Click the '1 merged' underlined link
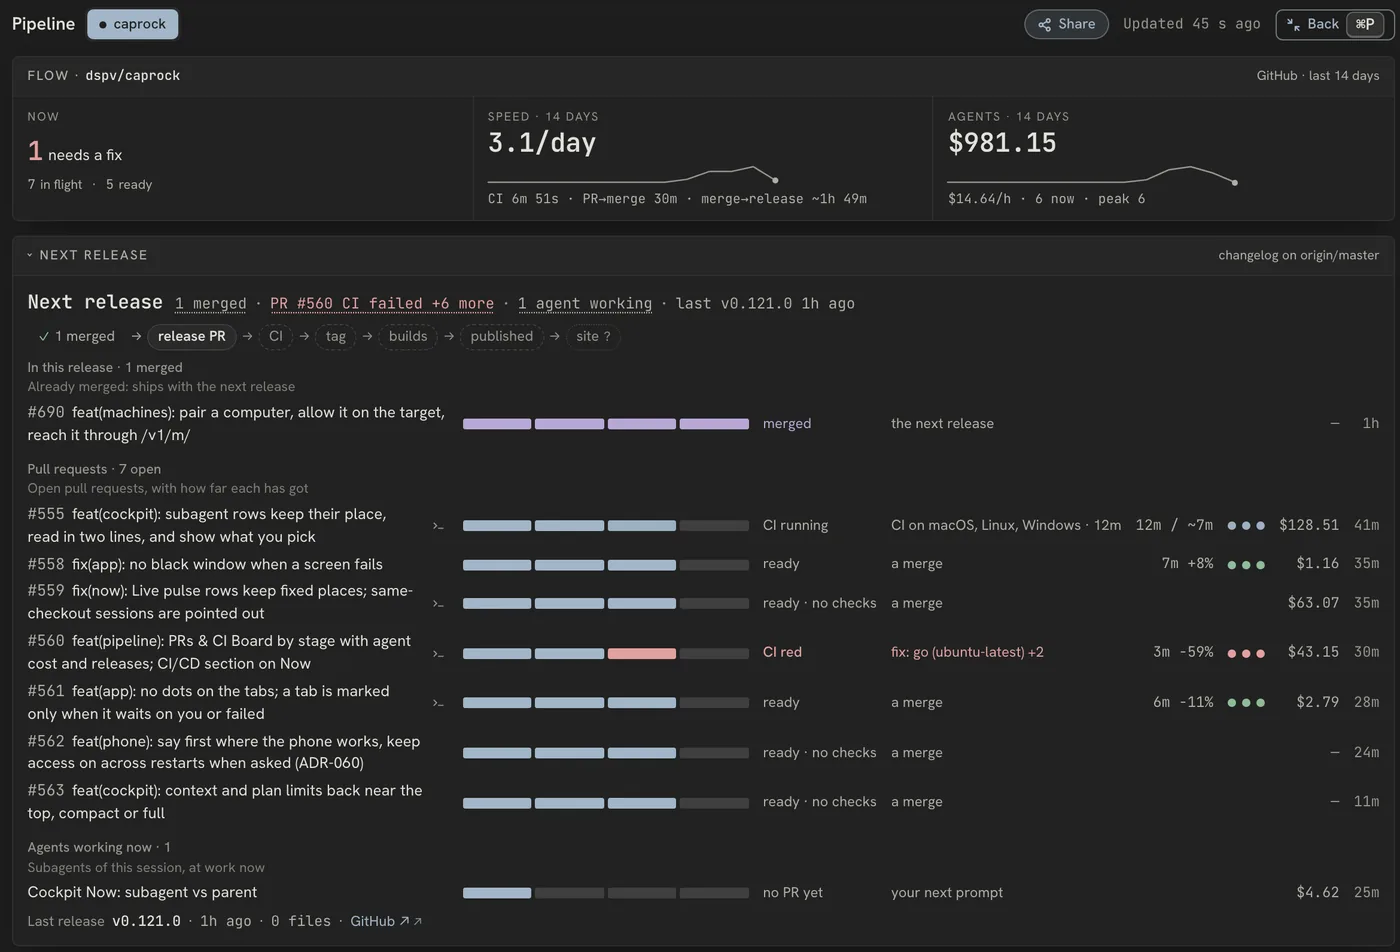 pyautogui.click(x=210, y=304)
